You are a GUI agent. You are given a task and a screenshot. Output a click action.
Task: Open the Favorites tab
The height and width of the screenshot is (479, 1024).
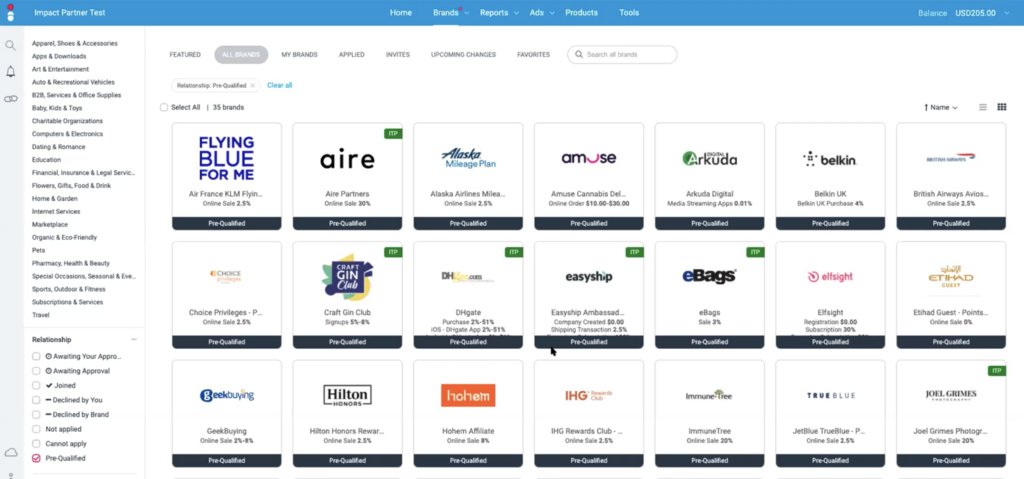[533, 55]
